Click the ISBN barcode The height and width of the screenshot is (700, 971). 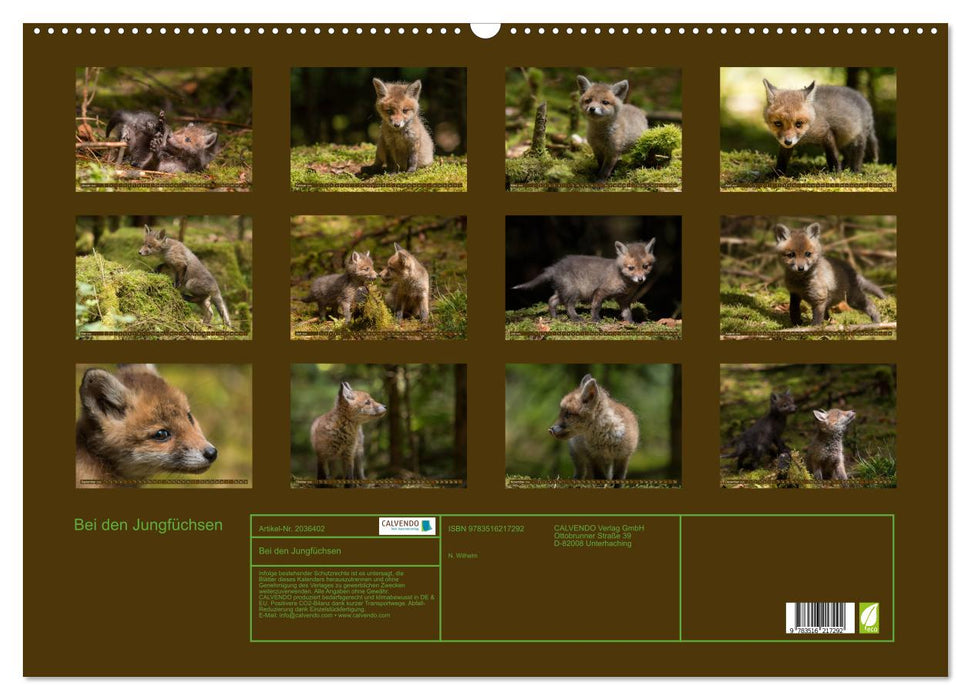pos(820,618)
